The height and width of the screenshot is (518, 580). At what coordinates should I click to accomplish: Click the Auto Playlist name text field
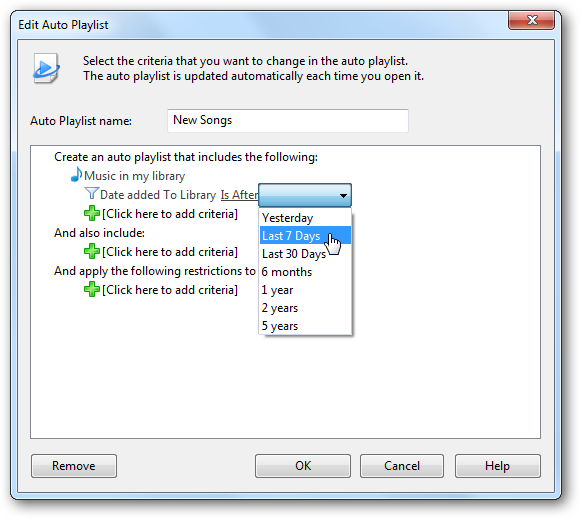tap(288, 121)
